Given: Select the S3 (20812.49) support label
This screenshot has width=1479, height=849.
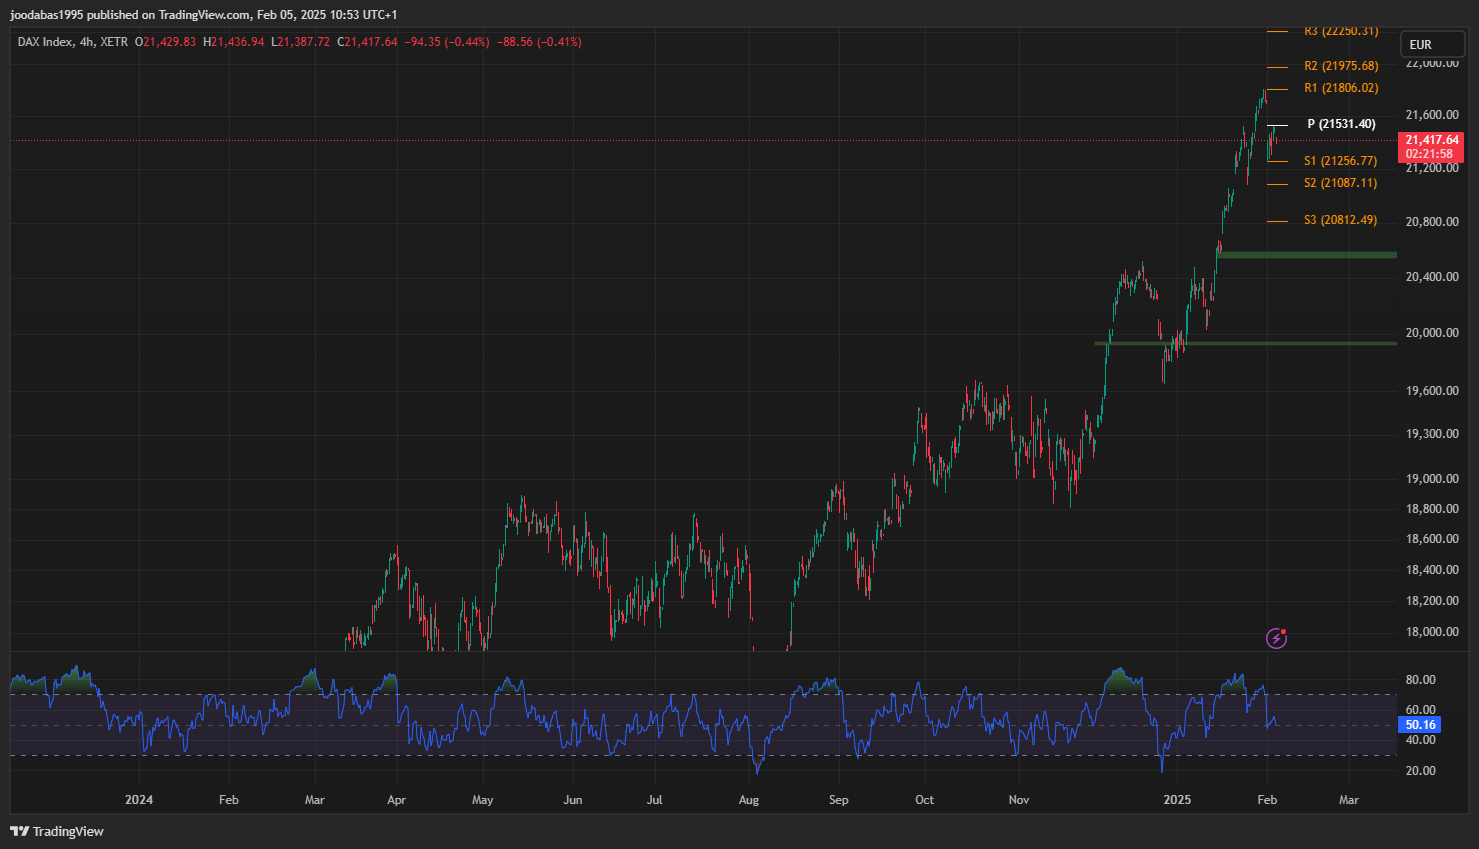Looking at the screenshot, I should (1340, 220).
